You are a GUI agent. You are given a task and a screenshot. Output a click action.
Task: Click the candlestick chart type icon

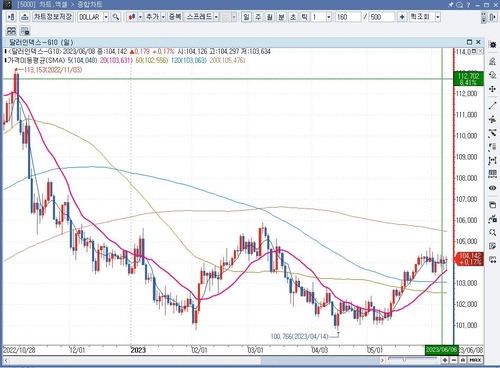[132, 17]
